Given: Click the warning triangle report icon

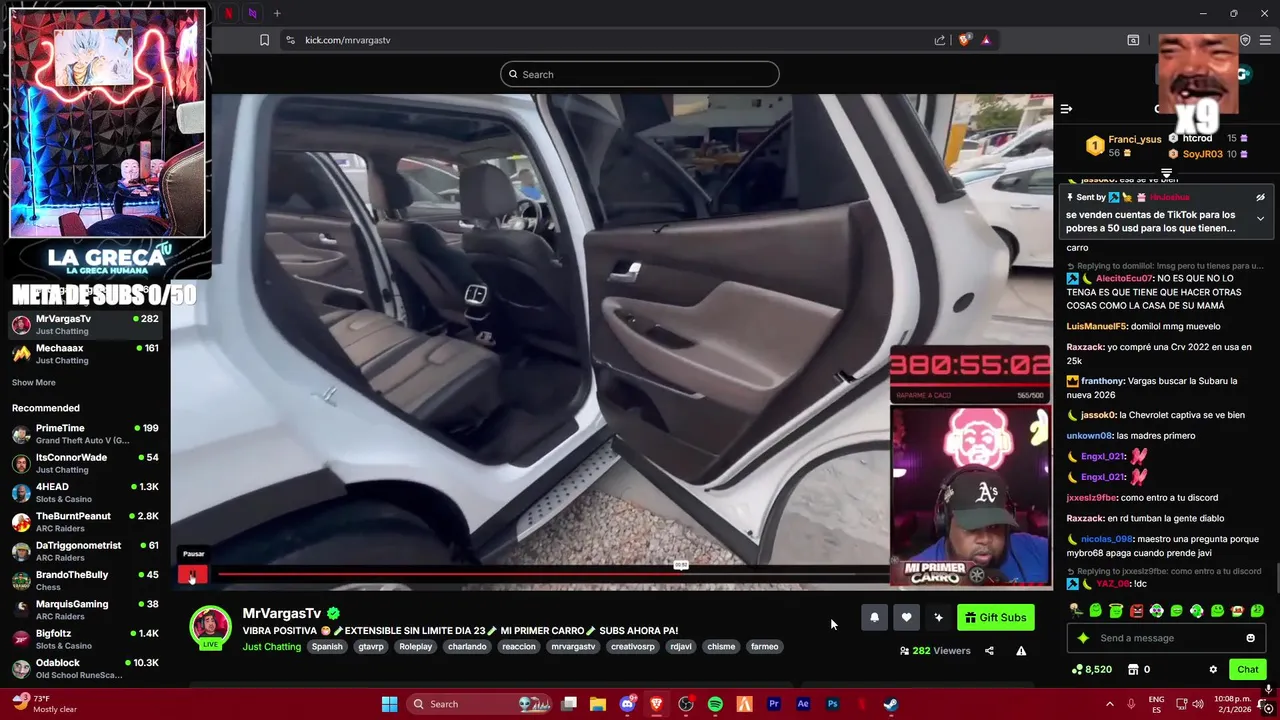Looking at the screenshot, I should tap(1021, 651).
